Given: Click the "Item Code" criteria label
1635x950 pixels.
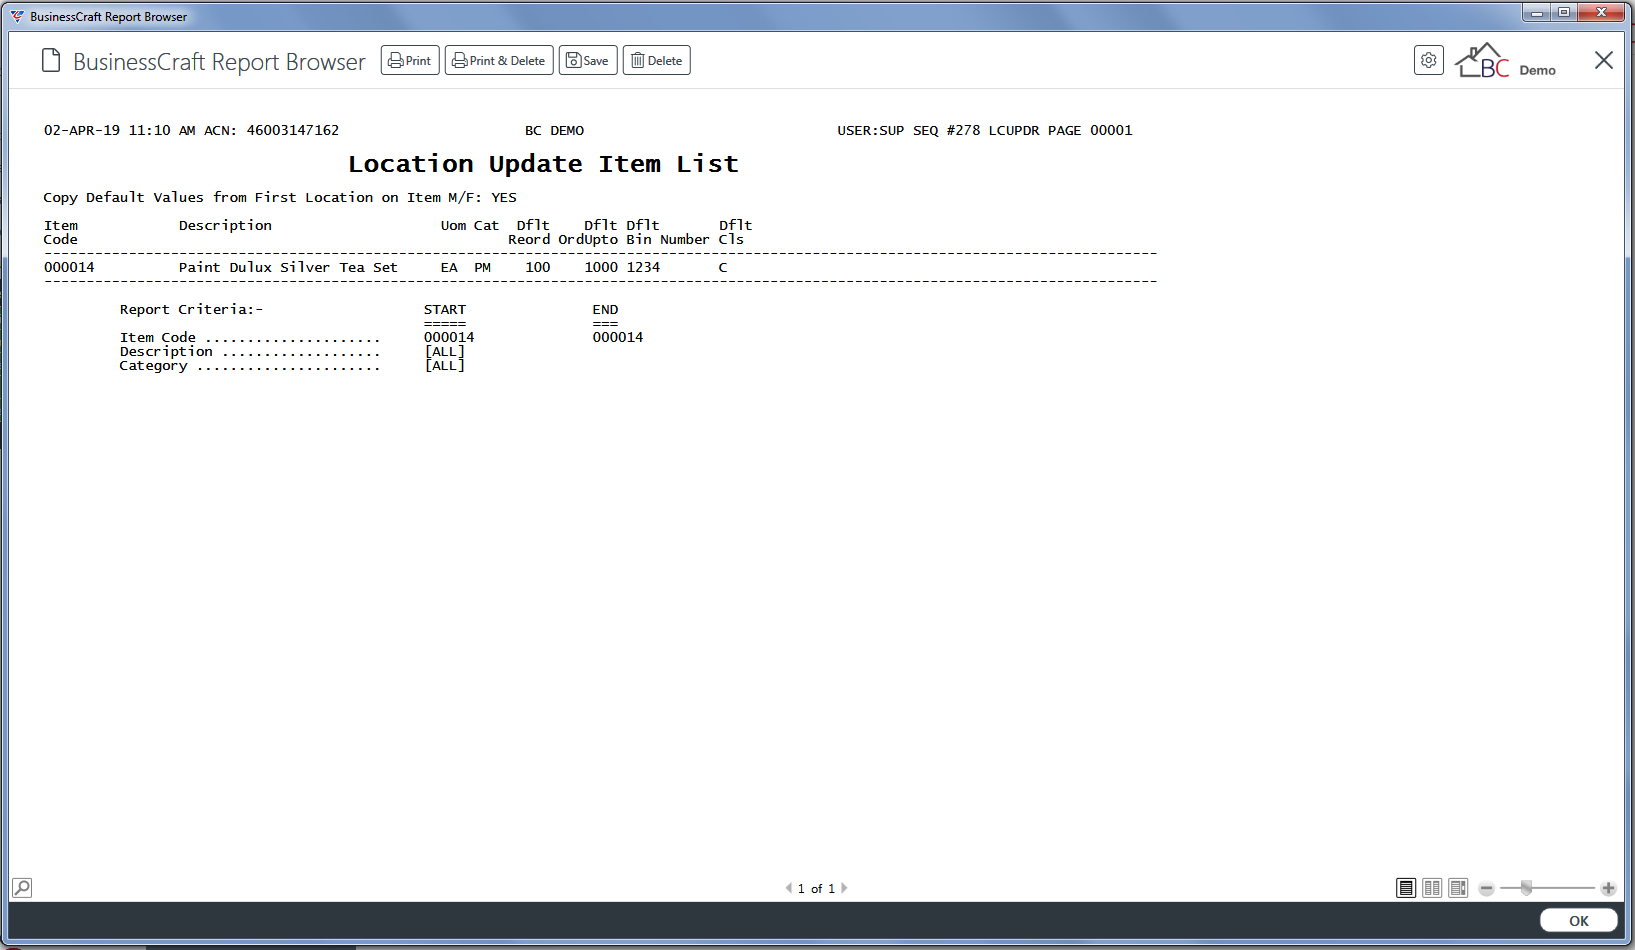Looking at the screenshot, I should (x=158, y=337).
